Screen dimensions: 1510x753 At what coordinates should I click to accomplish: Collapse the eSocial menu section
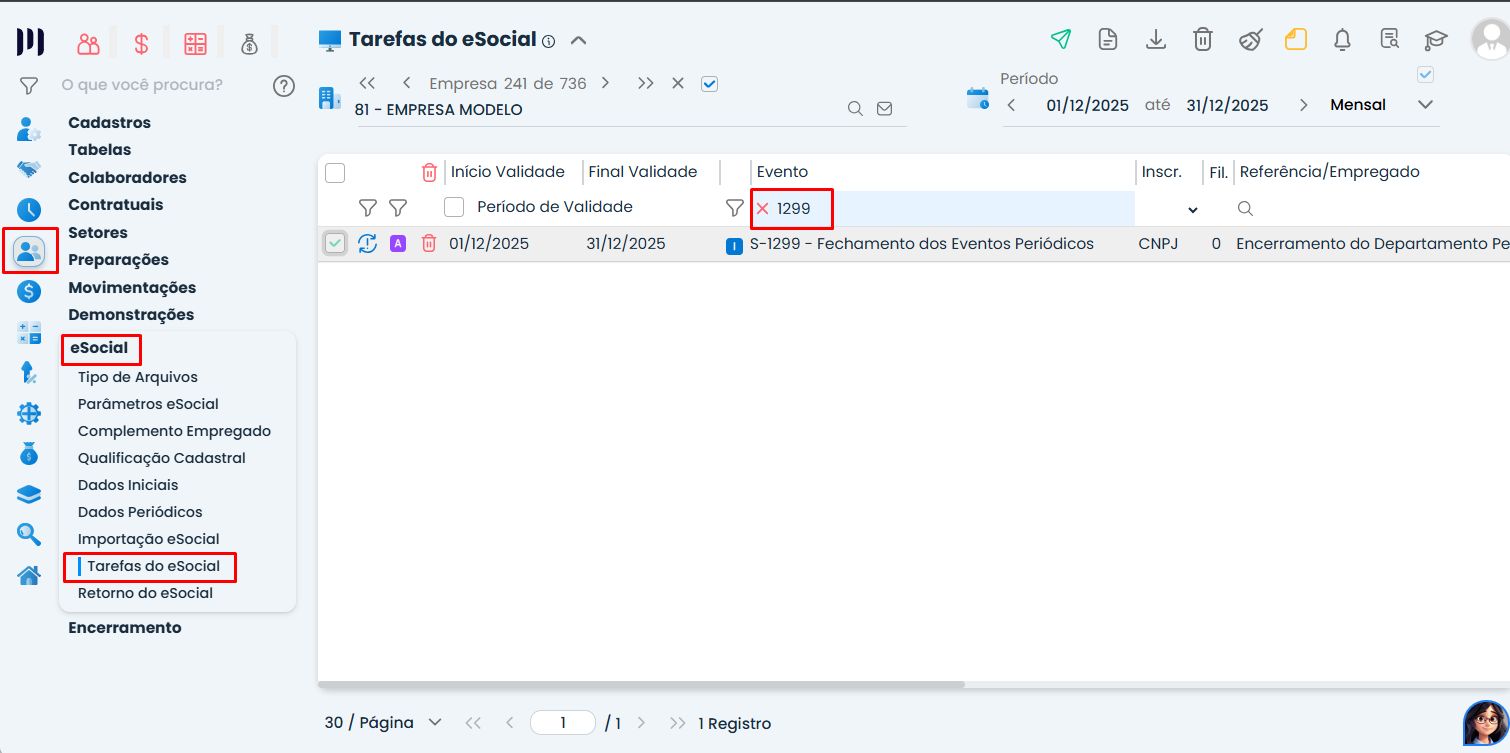[x=99, y=348]
